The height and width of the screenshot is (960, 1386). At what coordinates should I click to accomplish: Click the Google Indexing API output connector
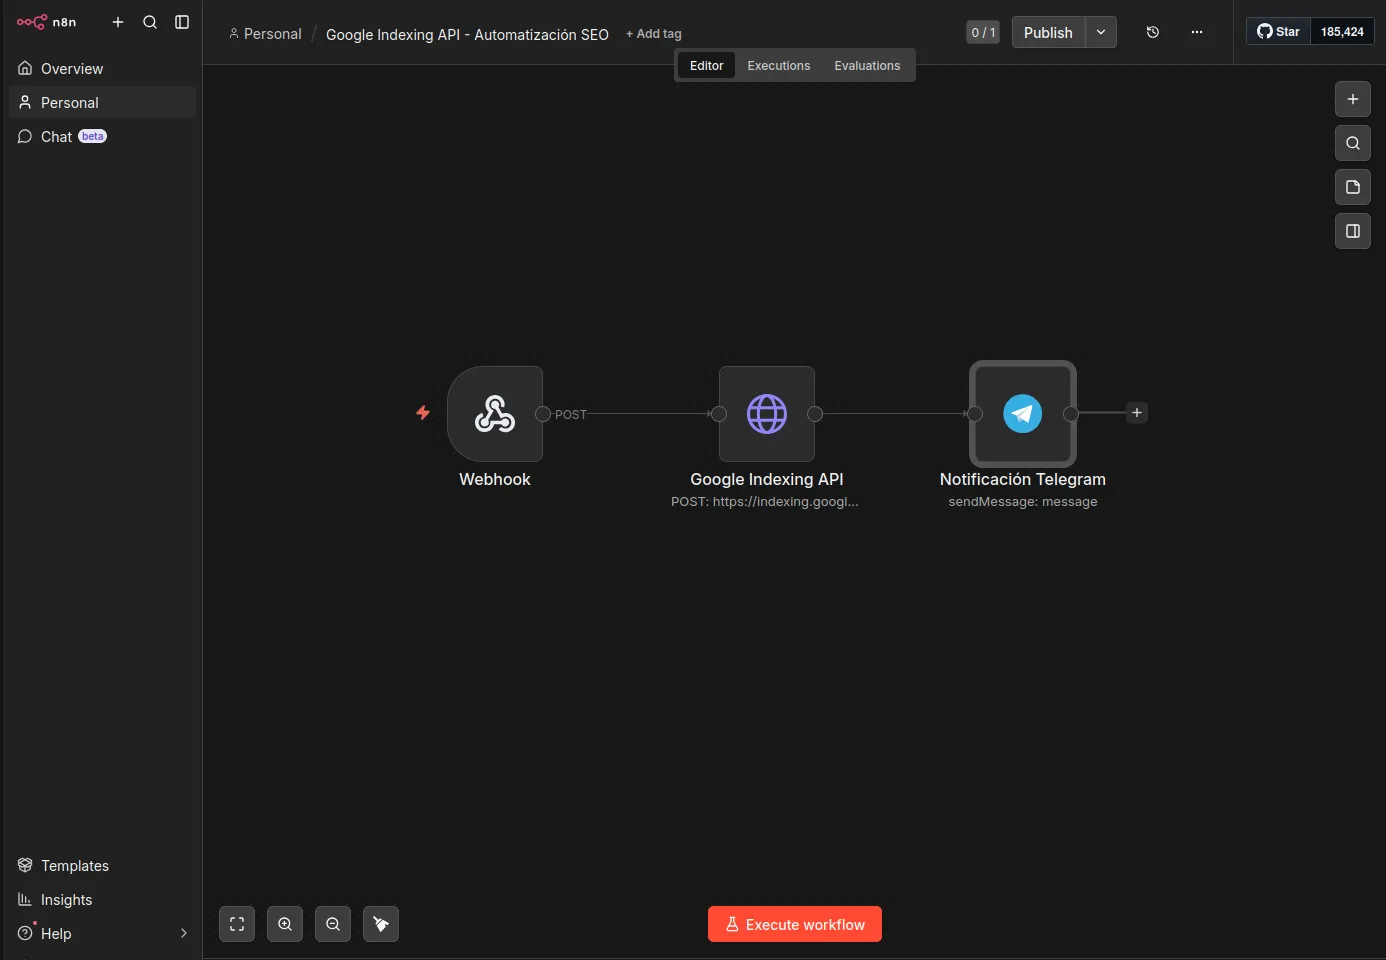(815, 414)
